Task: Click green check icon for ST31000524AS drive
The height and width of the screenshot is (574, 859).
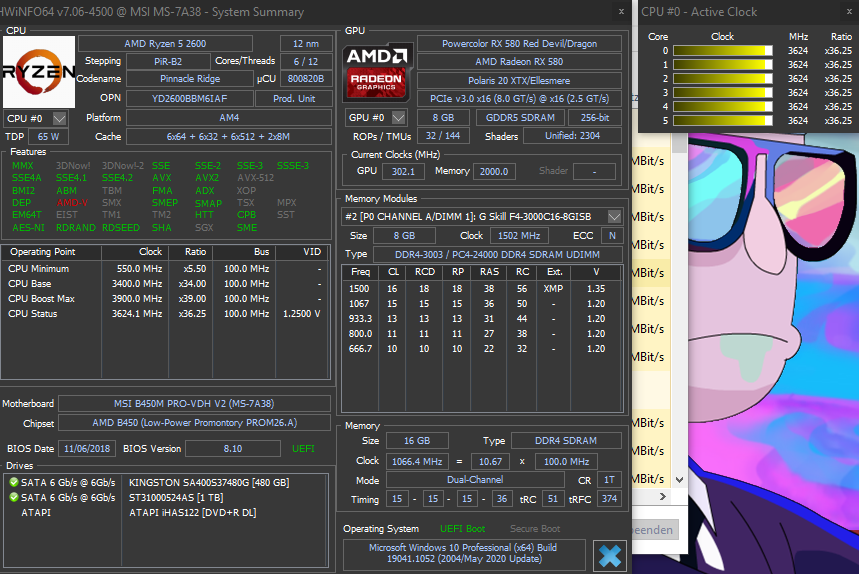Action: pyautogui.click(x=14, y=497)
